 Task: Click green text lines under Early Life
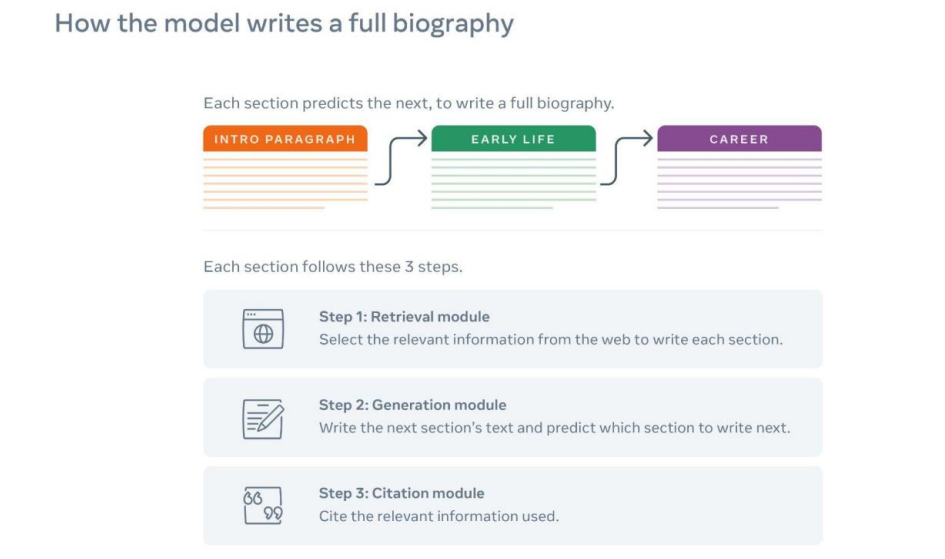pos(513,183)
